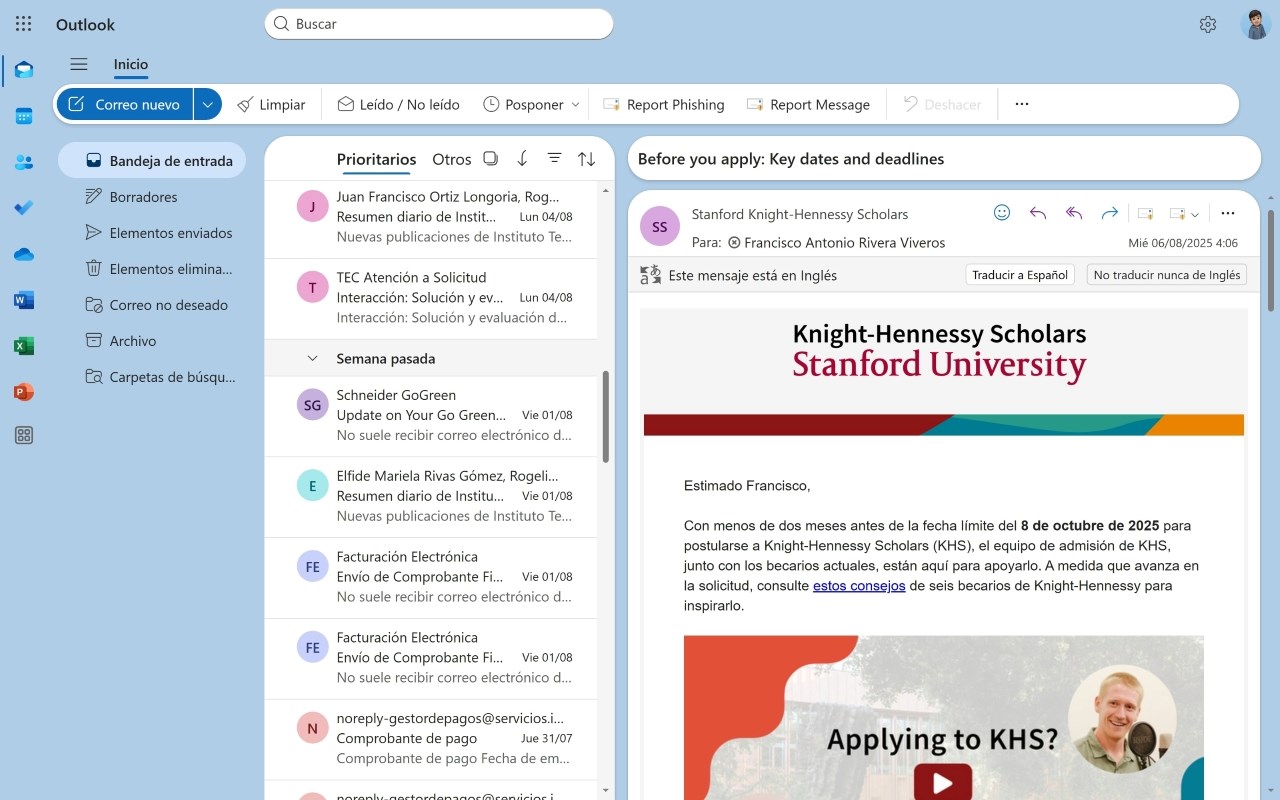The height and width of the screenshot is (800, 1280).
Task: Switch to the Otros inbox tab
Action: click(452, 159)
